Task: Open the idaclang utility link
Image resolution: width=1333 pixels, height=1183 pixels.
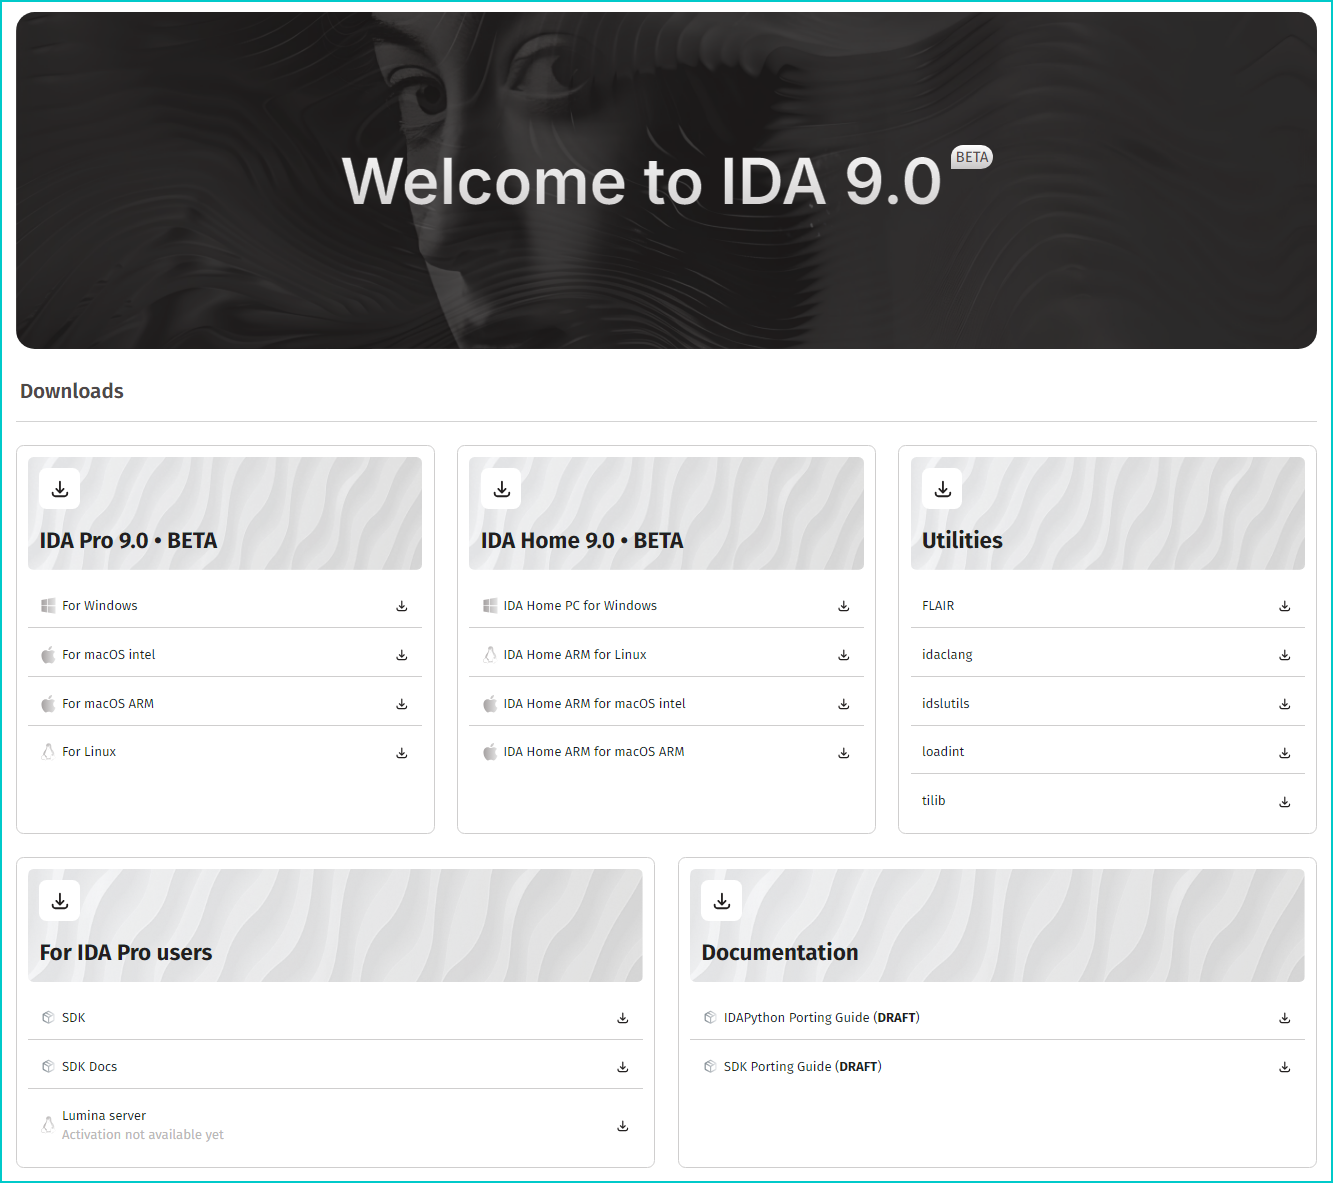Action: (x=947, y=655)
